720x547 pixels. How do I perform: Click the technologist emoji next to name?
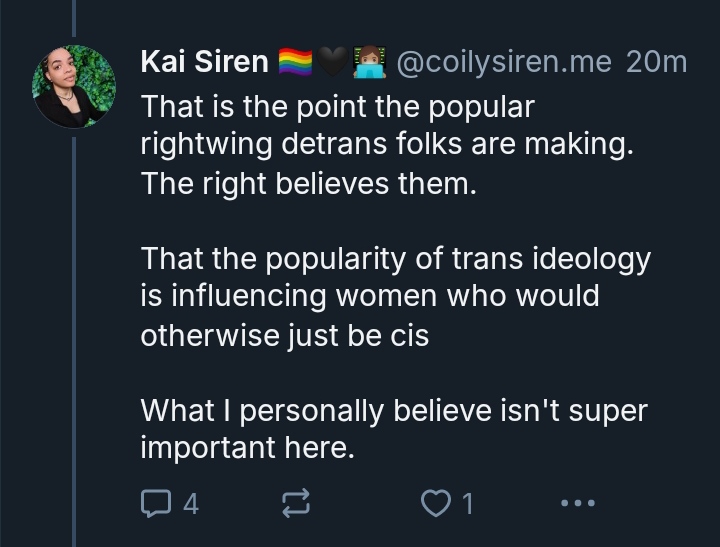click(370, 62)
